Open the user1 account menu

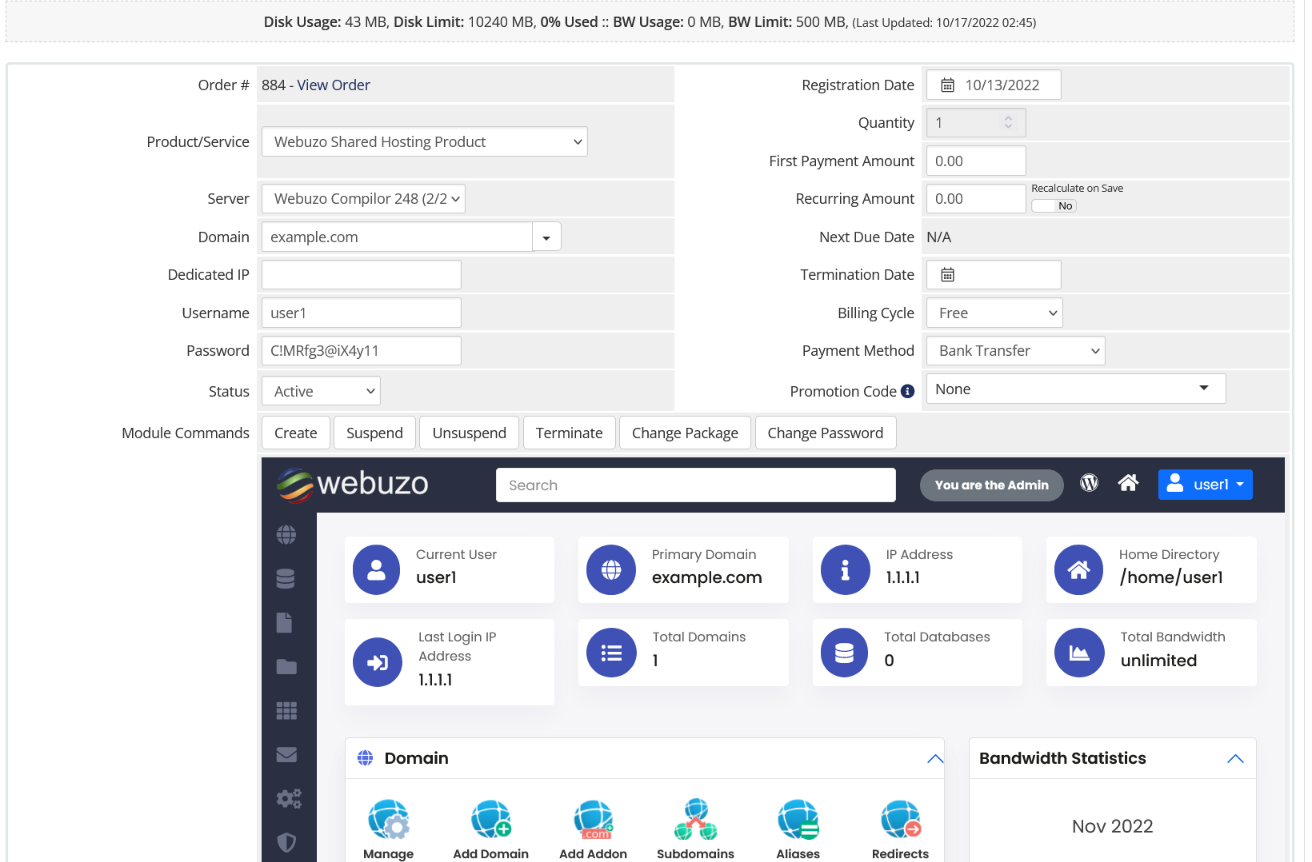point(1205,485)
